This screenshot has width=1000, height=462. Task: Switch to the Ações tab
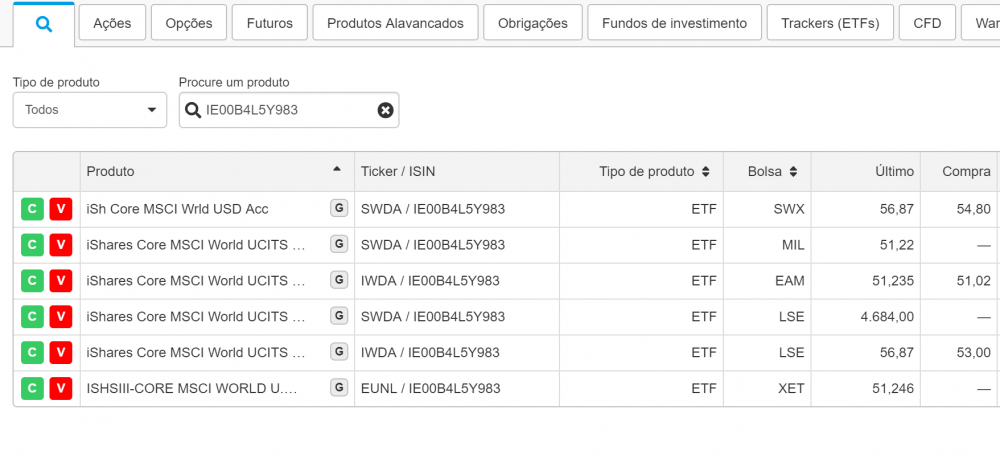coord(112,23)
